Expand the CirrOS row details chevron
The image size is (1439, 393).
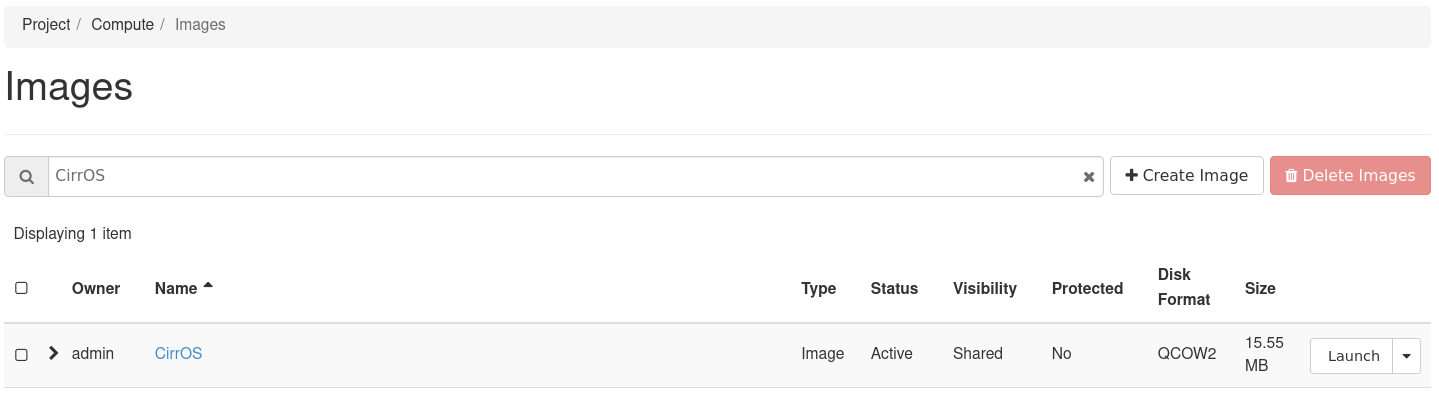54,353
